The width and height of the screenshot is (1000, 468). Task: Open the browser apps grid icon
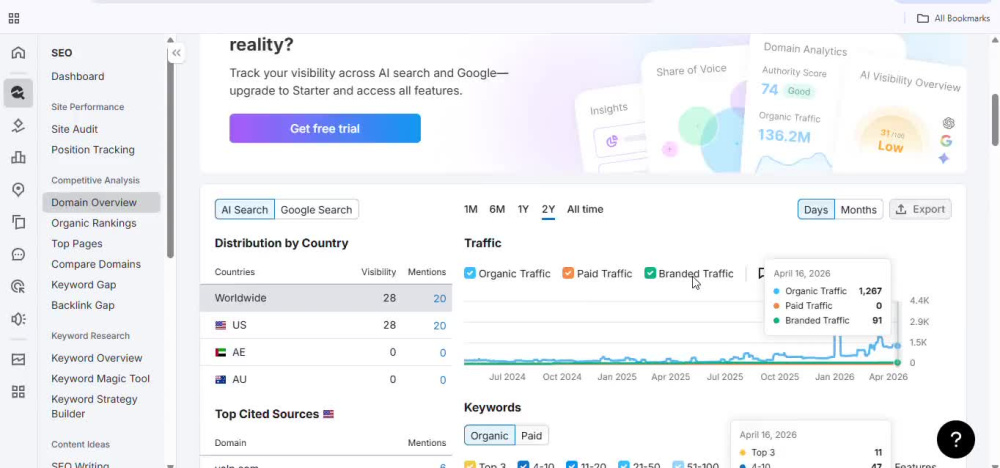[x=13, y=18]
